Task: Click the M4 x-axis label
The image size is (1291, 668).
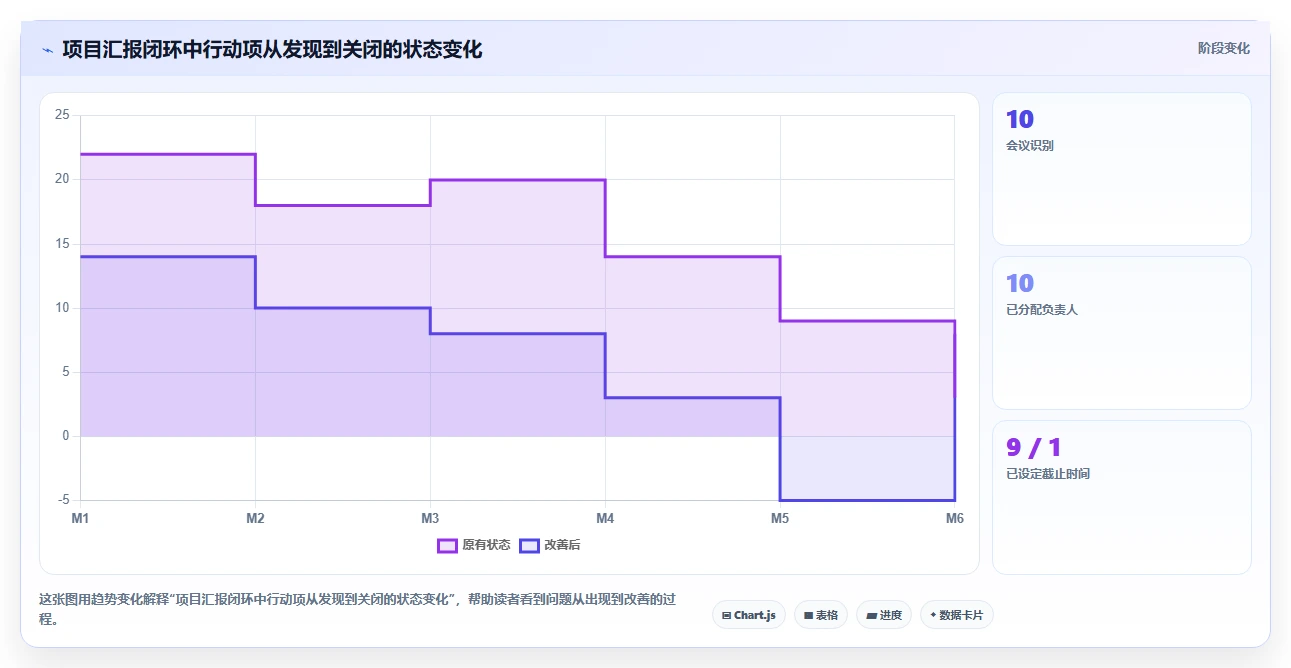Action: [x=605, y=518]
